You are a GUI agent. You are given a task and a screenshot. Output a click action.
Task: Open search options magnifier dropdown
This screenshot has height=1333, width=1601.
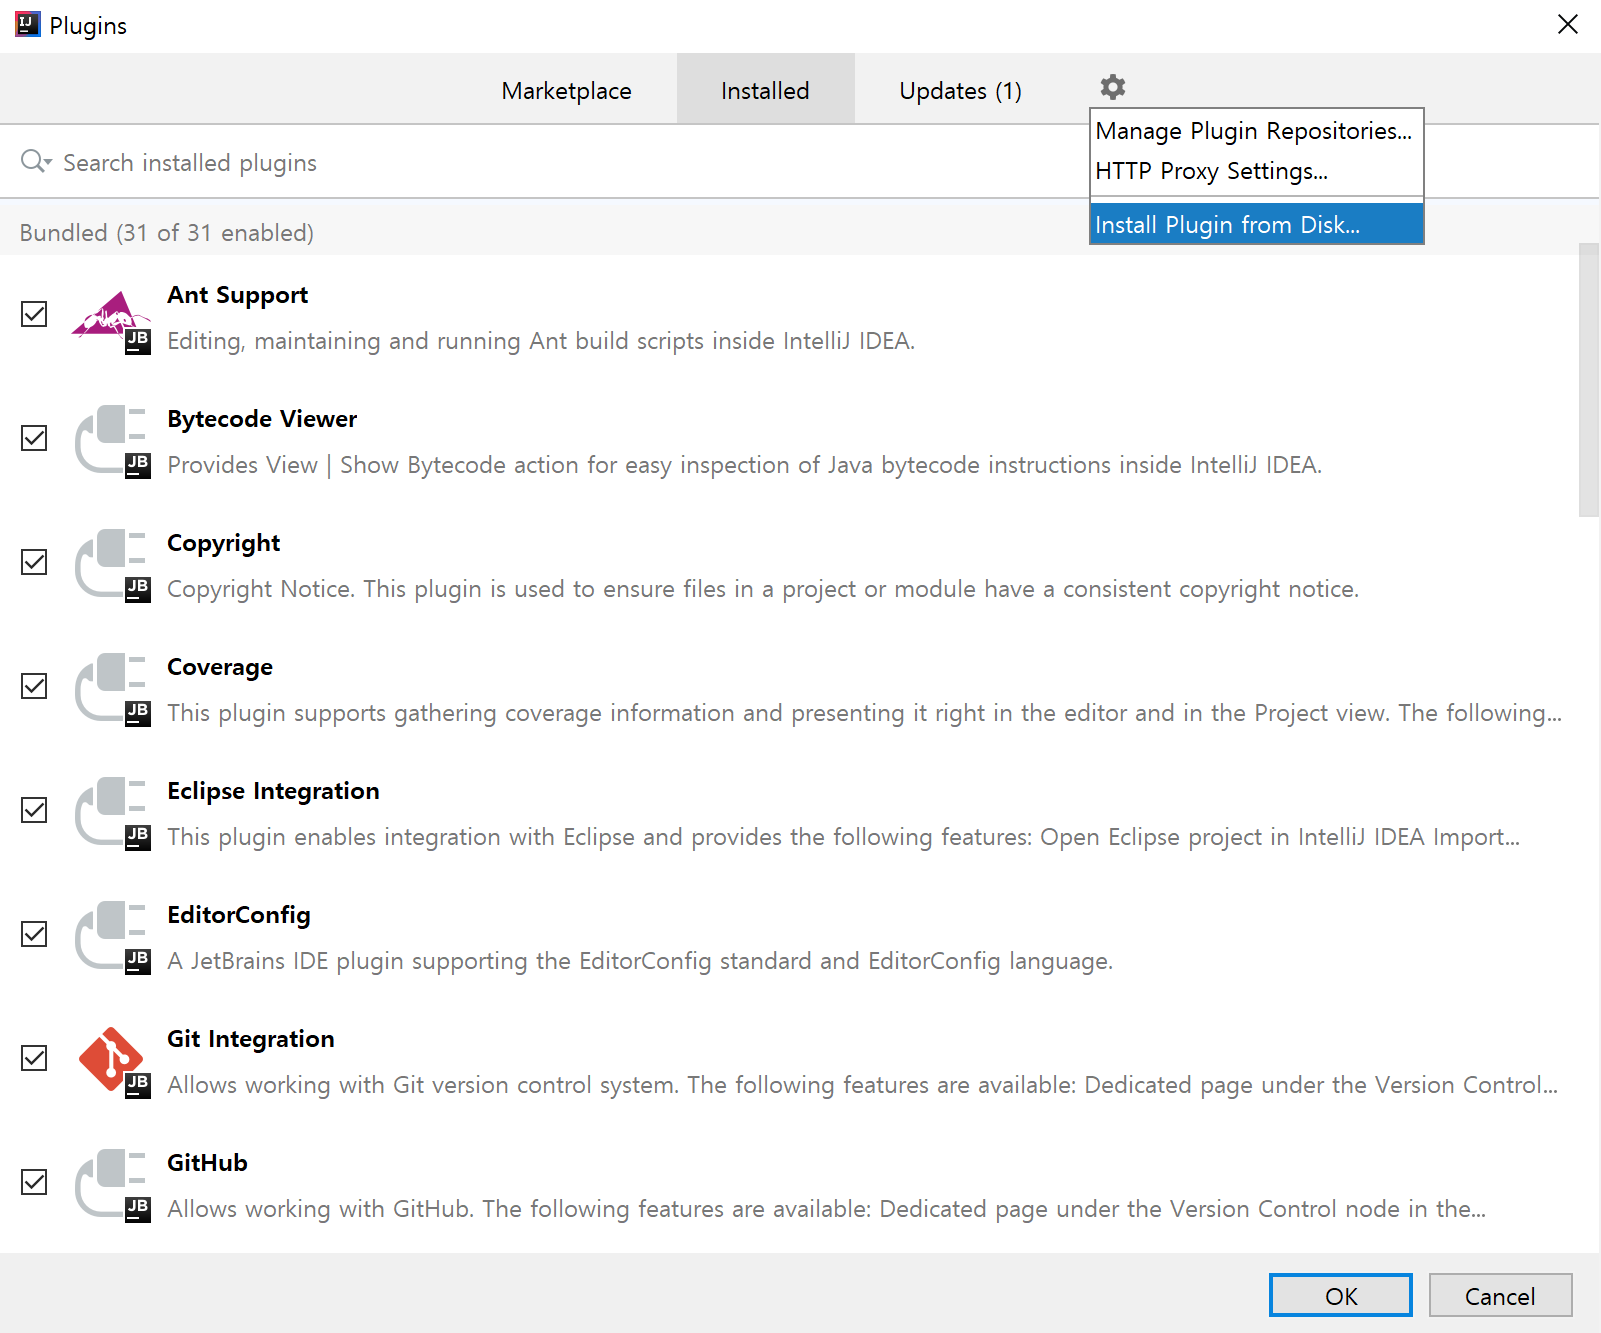tap(36, 161)
